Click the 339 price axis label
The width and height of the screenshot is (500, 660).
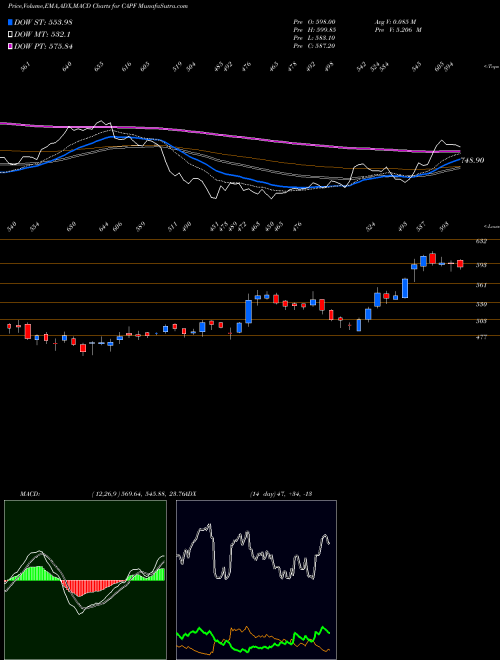(481, 304)
